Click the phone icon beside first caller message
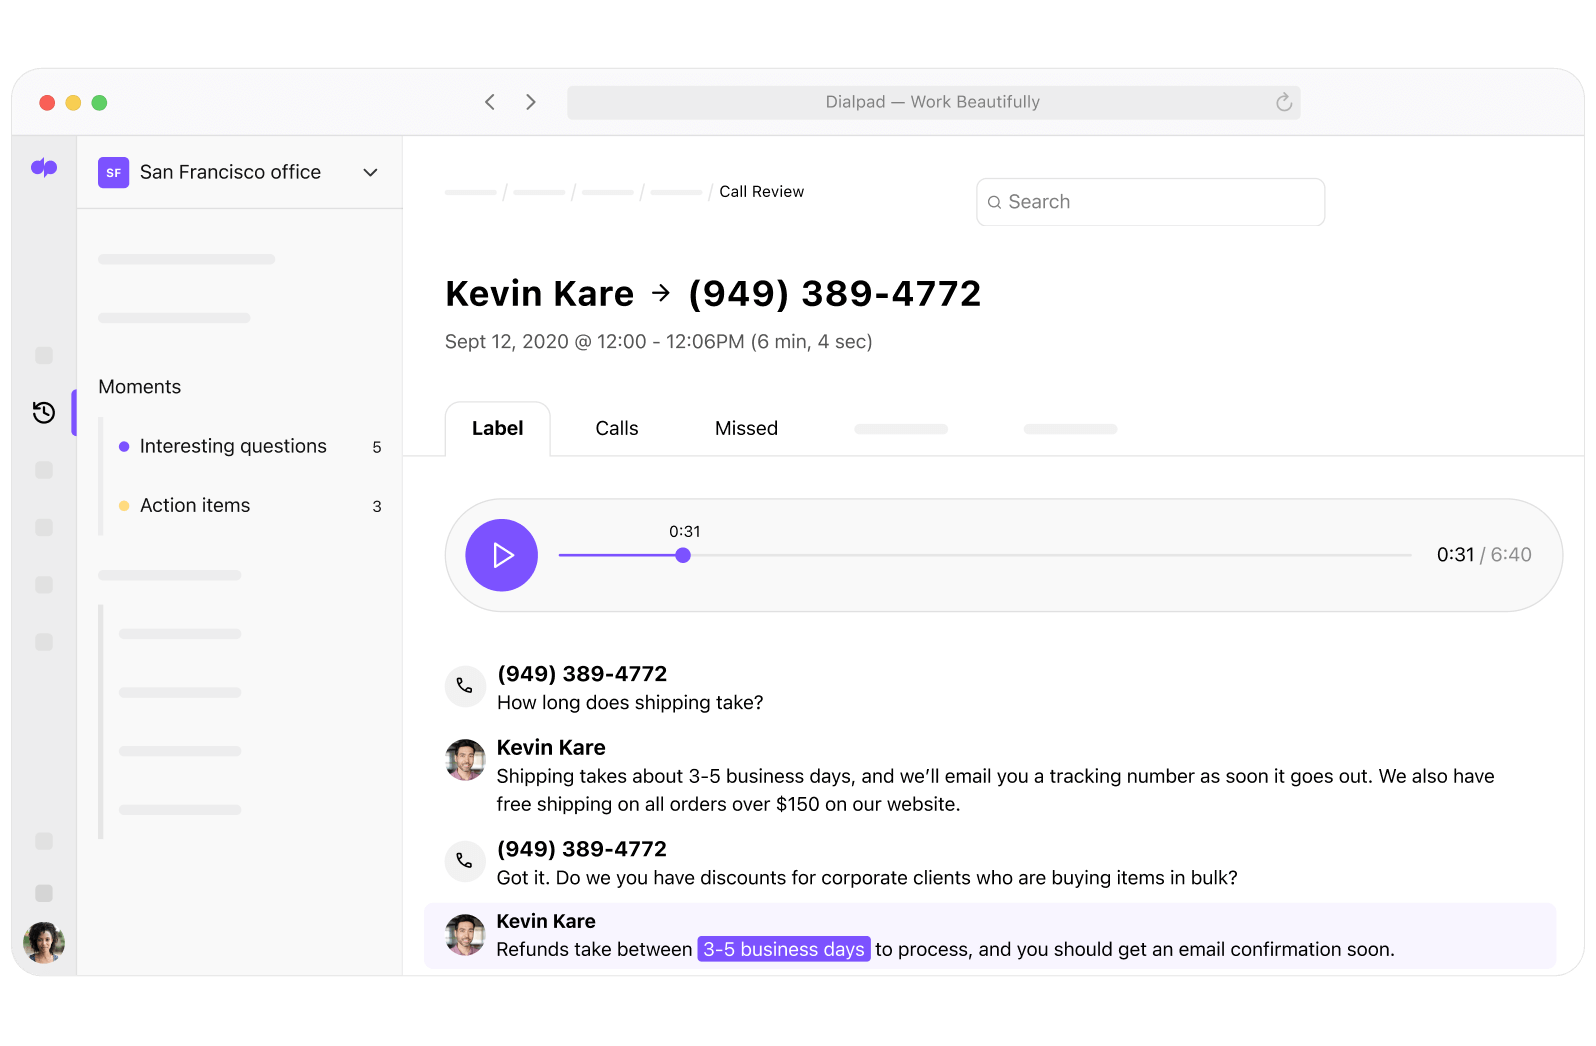The image size is (1596, 1046). [465, 686]
